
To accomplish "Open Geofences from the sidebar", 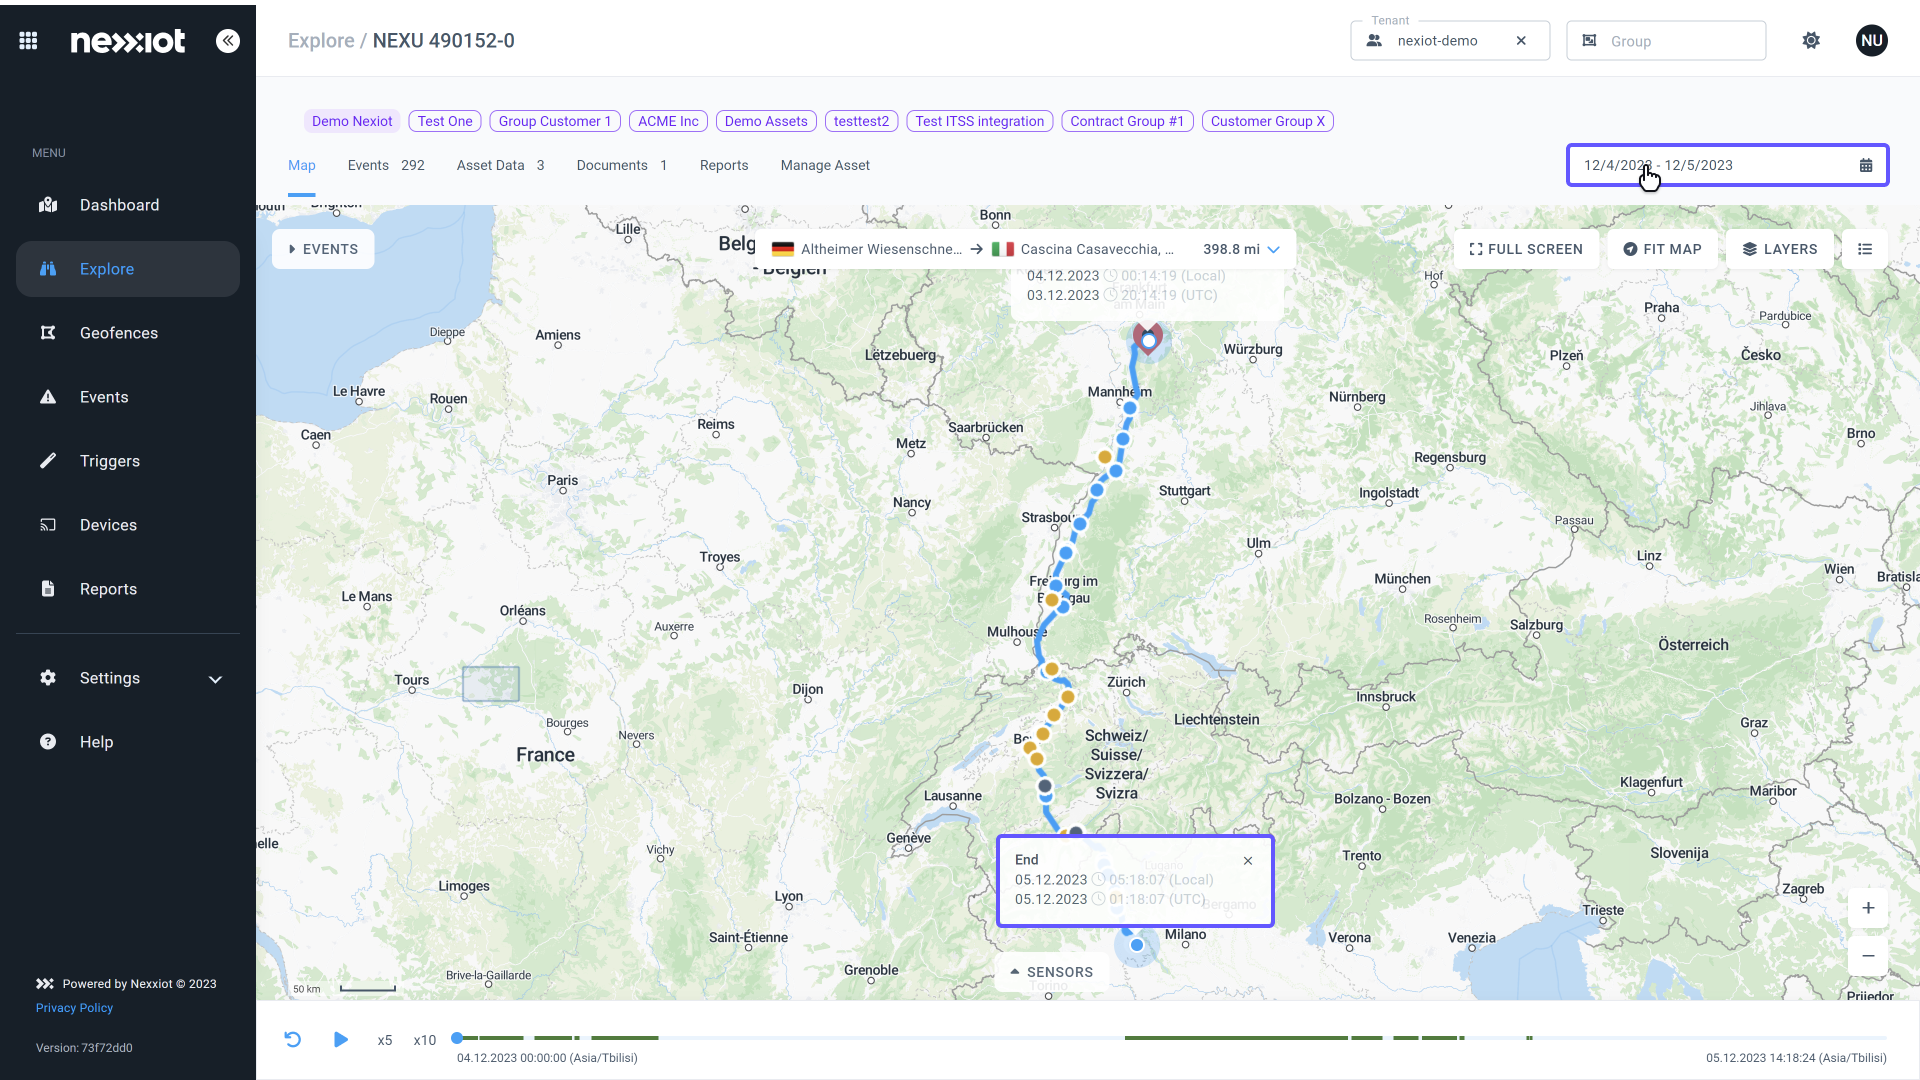I will click(128, 333).
